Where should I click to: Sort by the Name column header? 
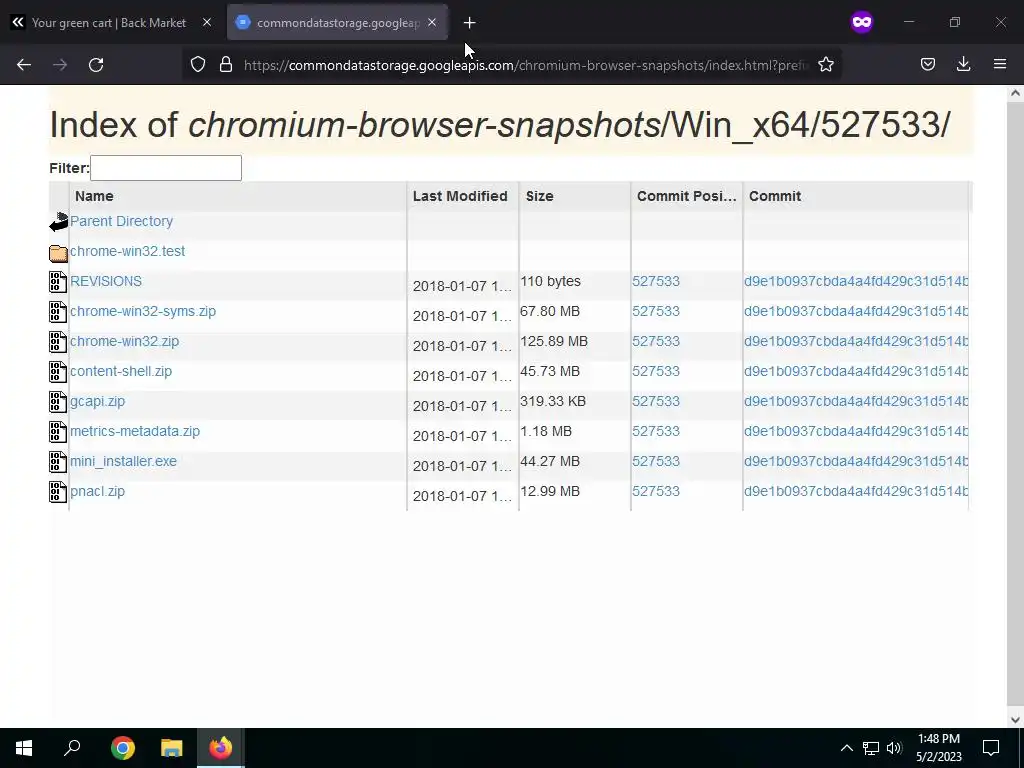tap(238, 197)
